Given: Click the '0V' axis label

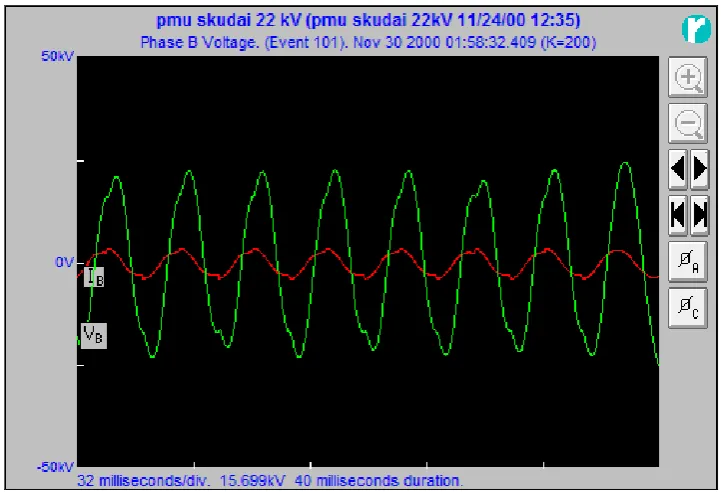Looking at the screenshot, I should [x=64, y=262].
